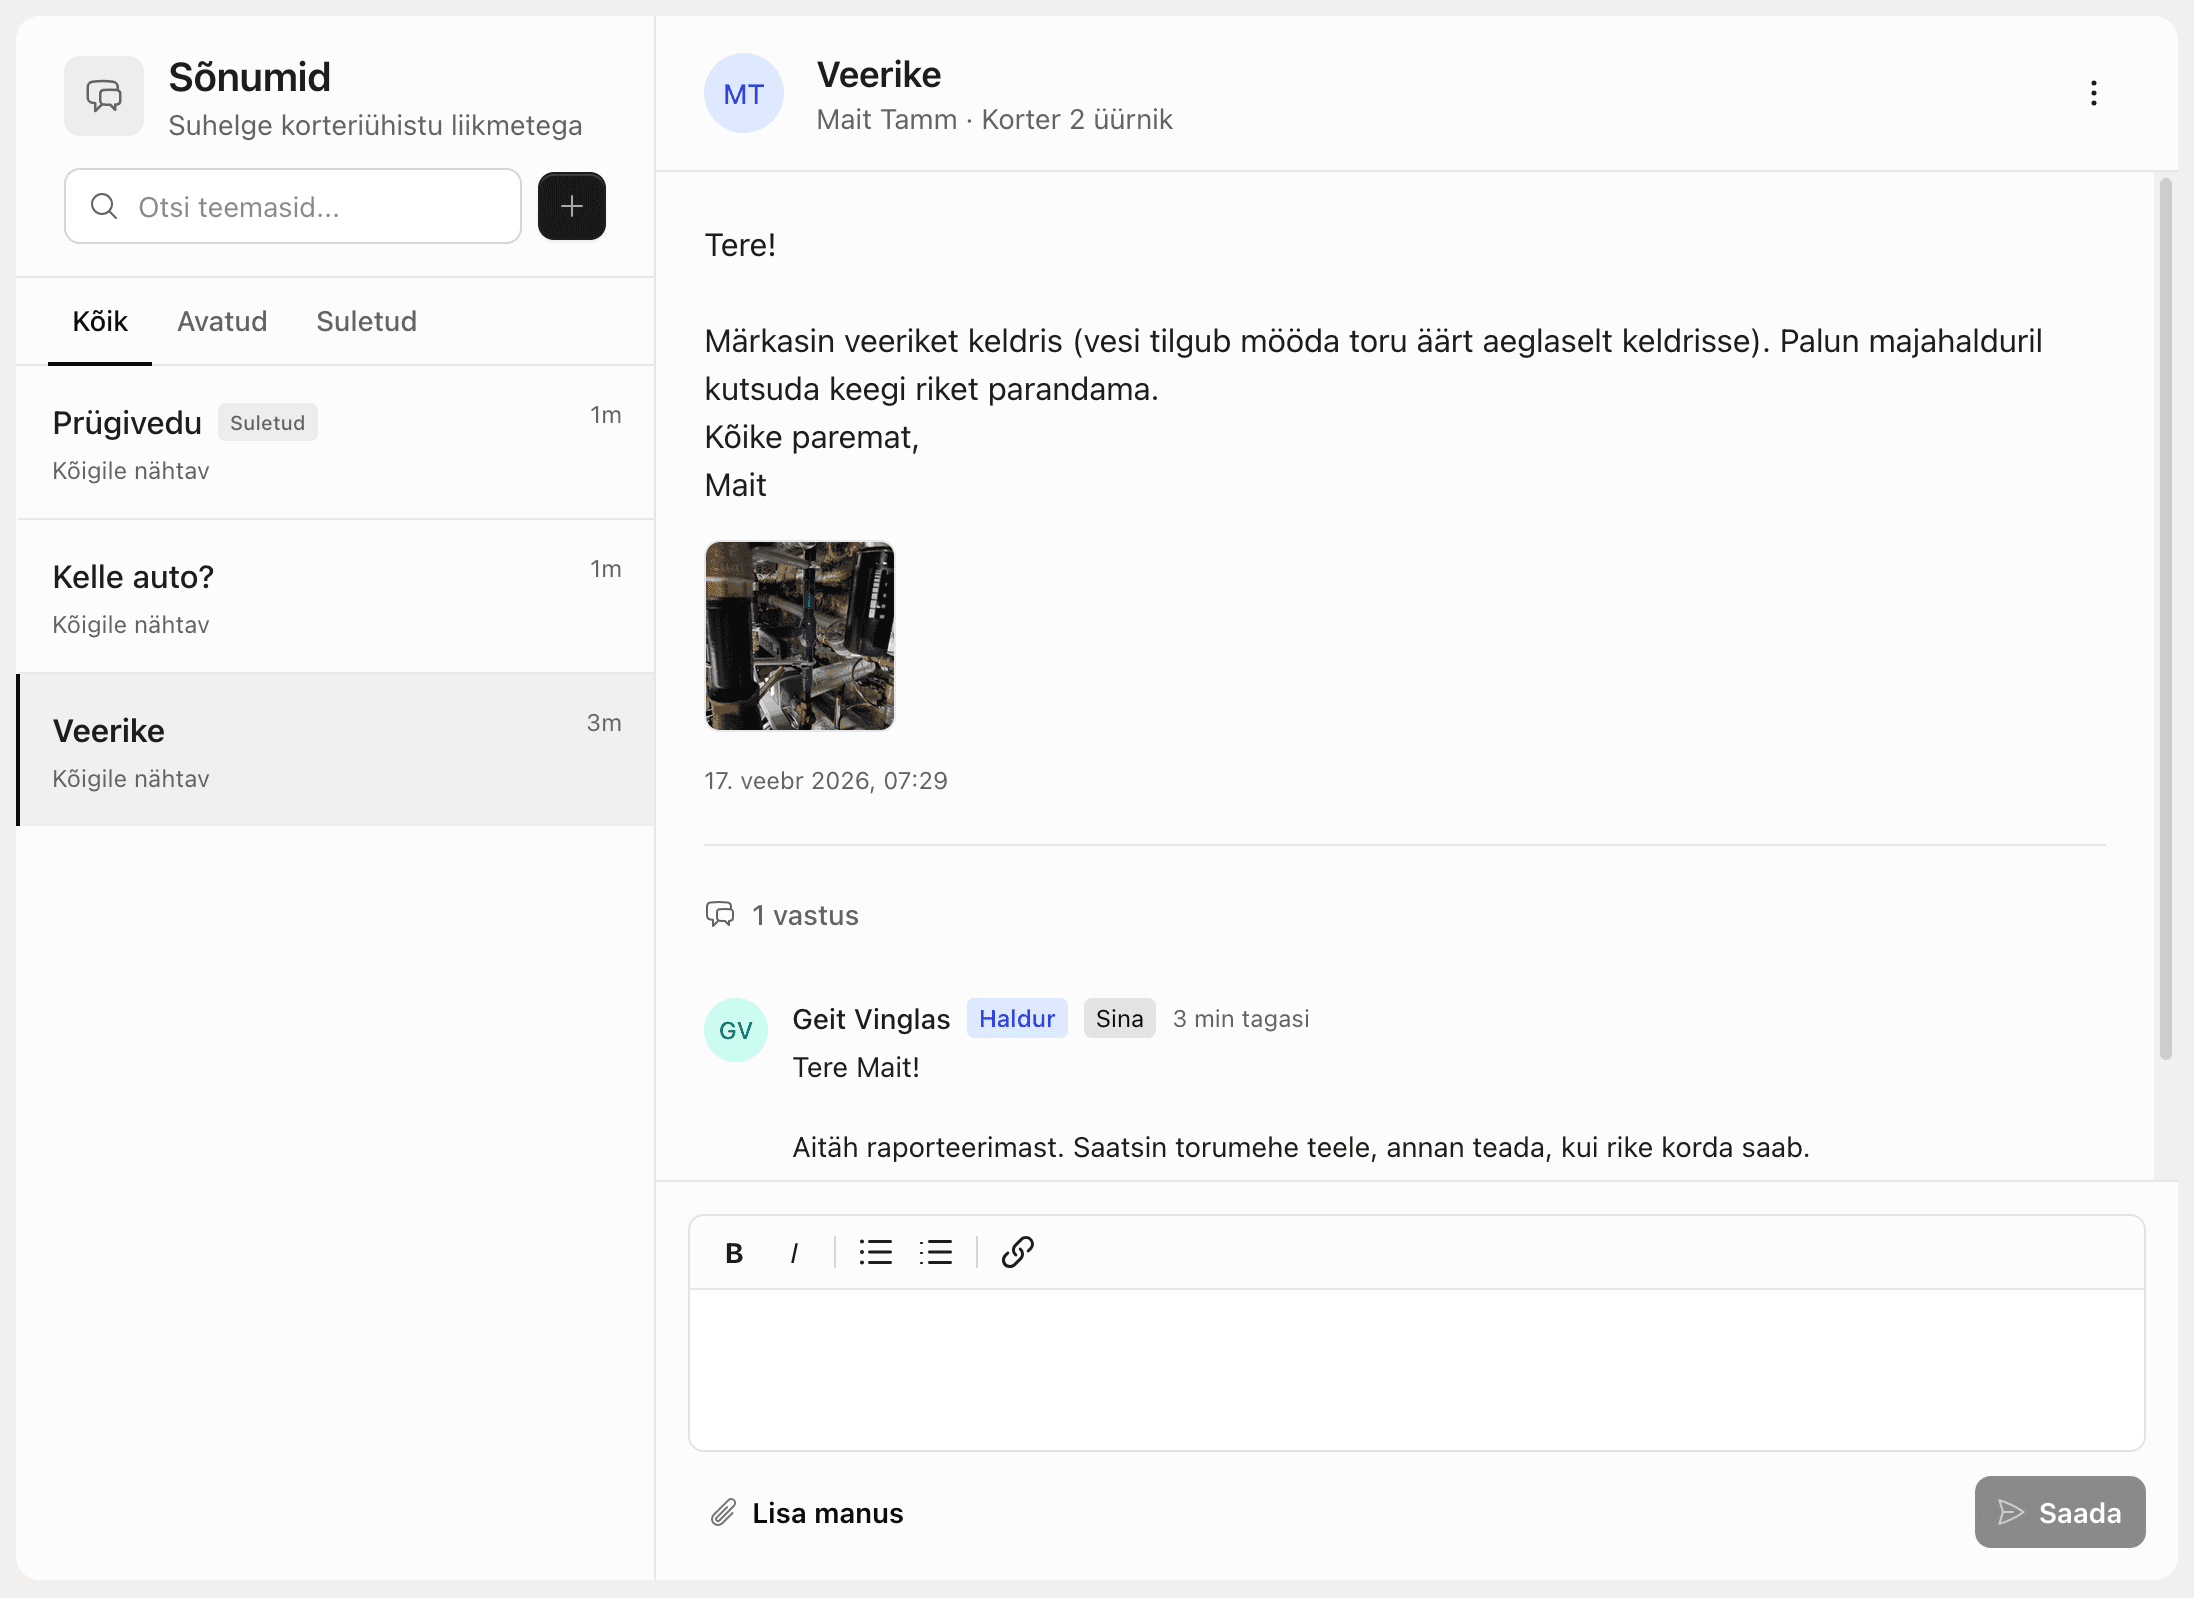Click the MT avatar of Mait Tamm

pos(743,94)
